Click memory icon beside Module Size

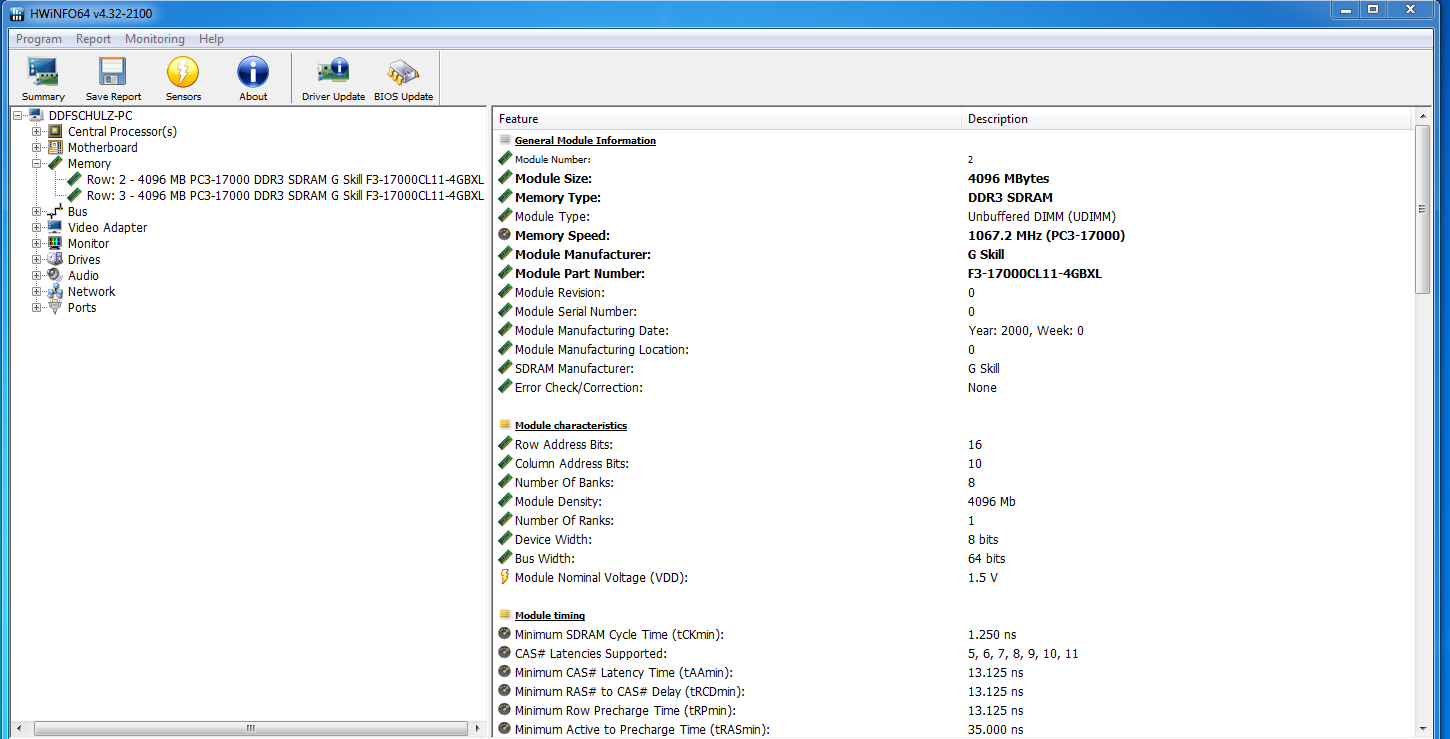pyautogui.click(x=505, y=178)
